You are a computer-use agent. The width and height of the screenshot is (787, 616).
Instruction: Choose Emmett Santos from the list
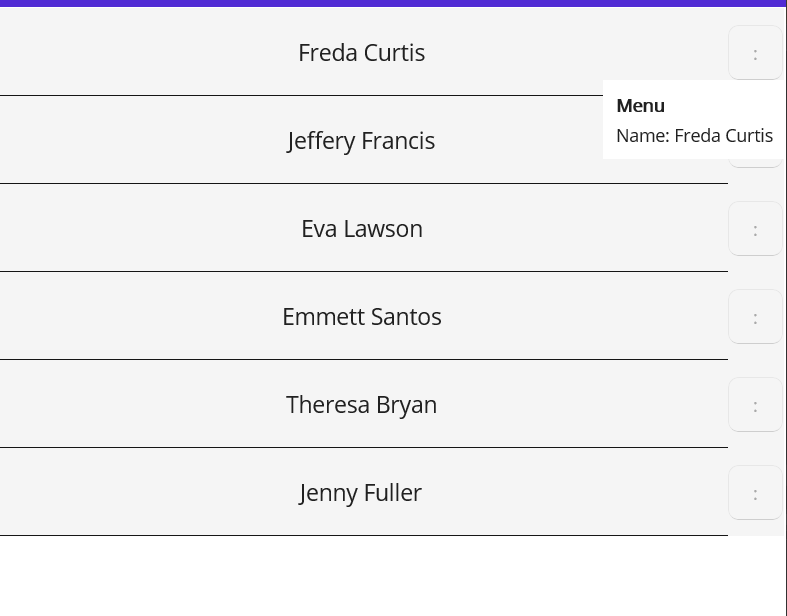[361, 317]
